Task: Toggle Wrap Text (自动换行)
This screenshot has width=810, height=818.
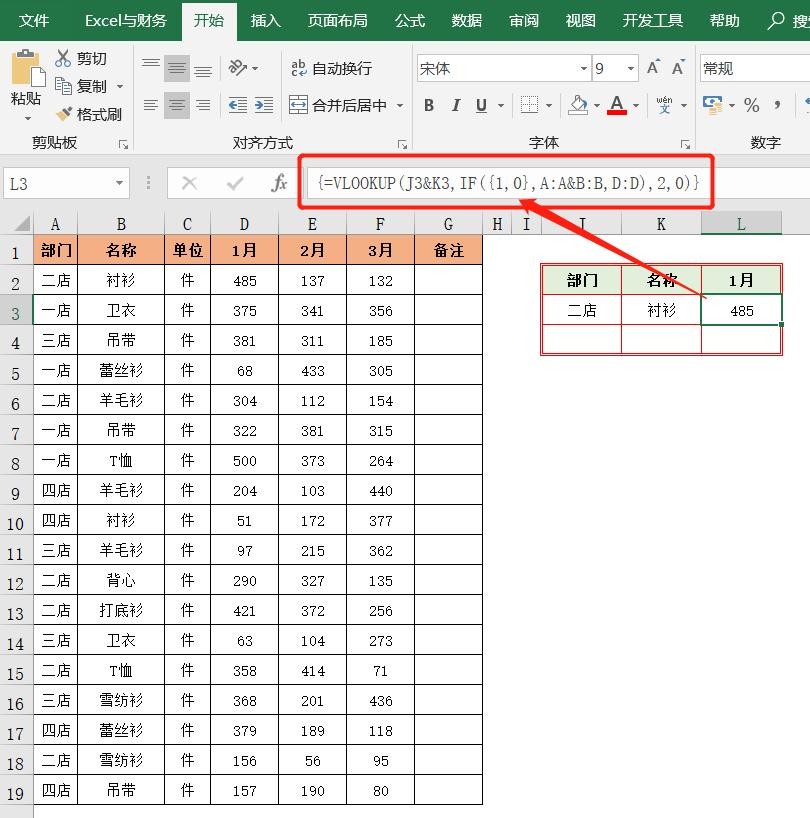Action: tap(331, 68)
